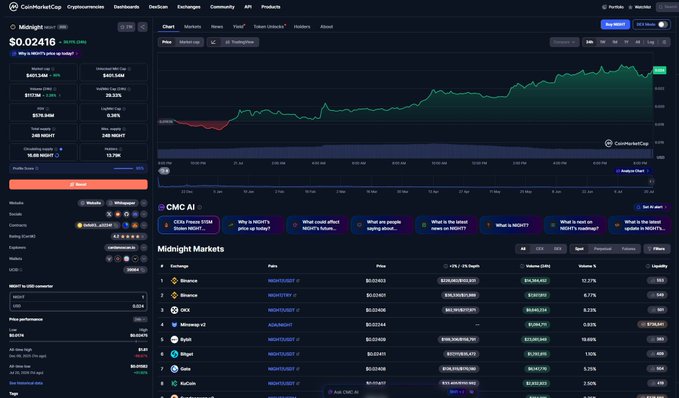This screenshot has height=398, width=679.
Task: Open the Compare dropdown
Action: (564, 42)
